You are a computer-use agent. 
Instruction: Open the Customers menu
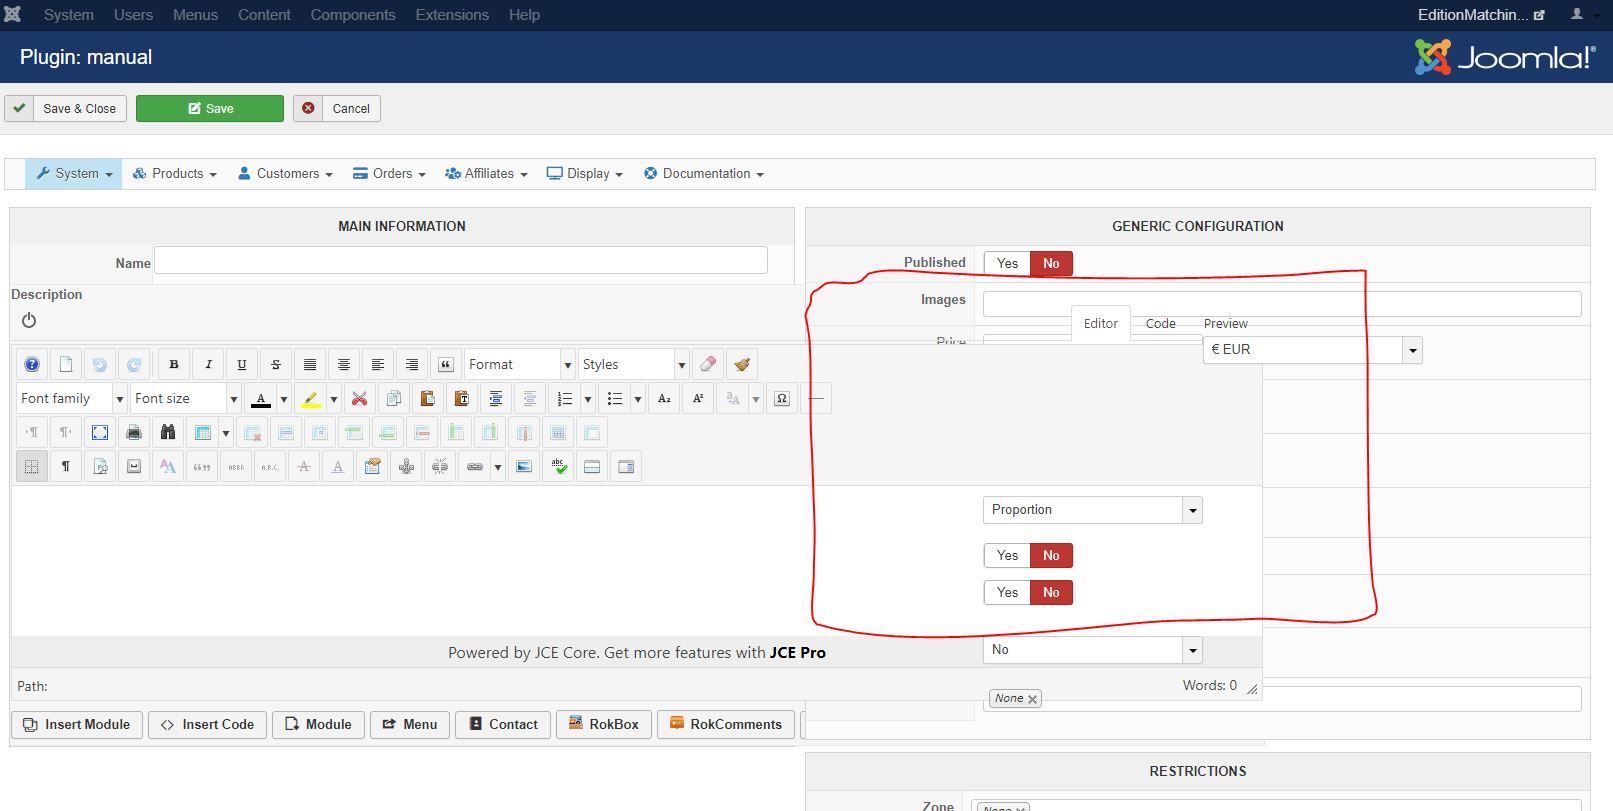[285, 173]
